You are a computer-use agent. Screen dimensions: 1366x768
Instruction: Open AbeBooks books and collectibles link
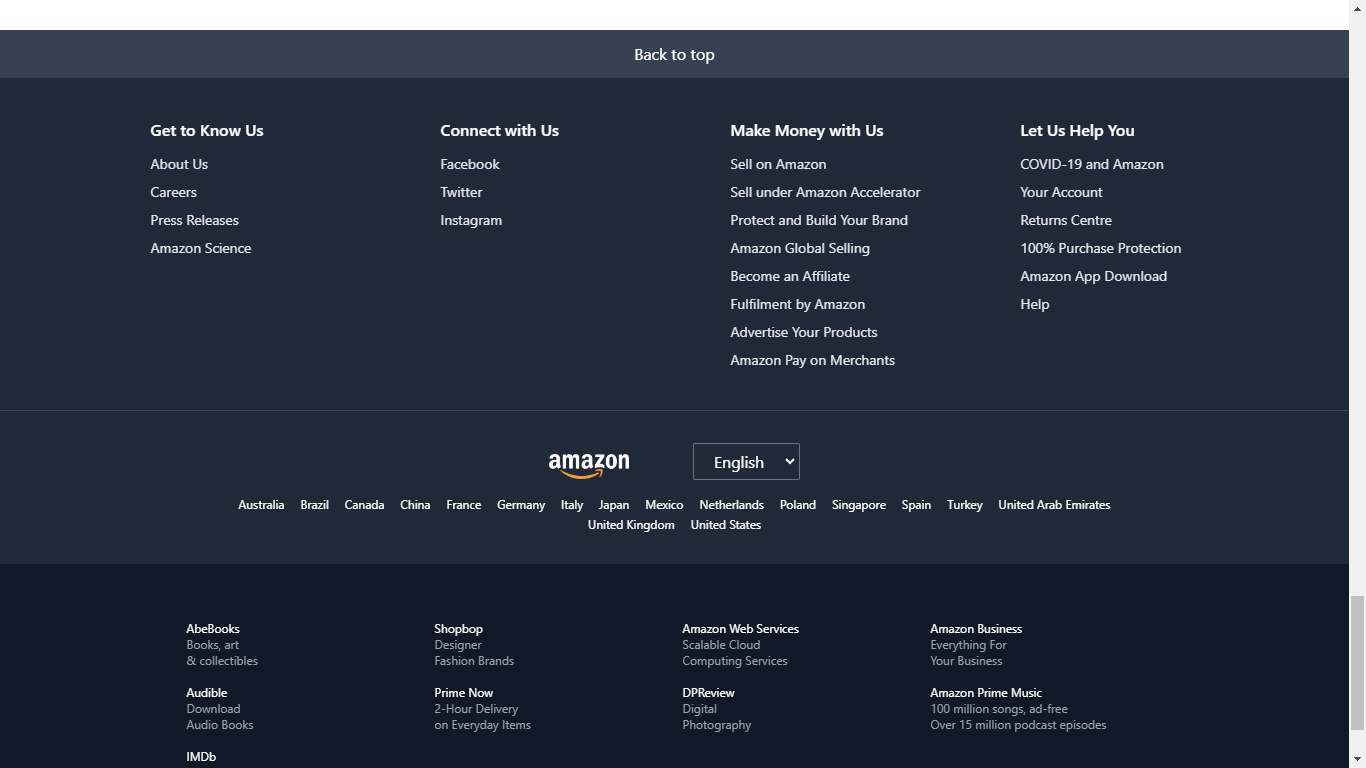click(x=222, y=645)
